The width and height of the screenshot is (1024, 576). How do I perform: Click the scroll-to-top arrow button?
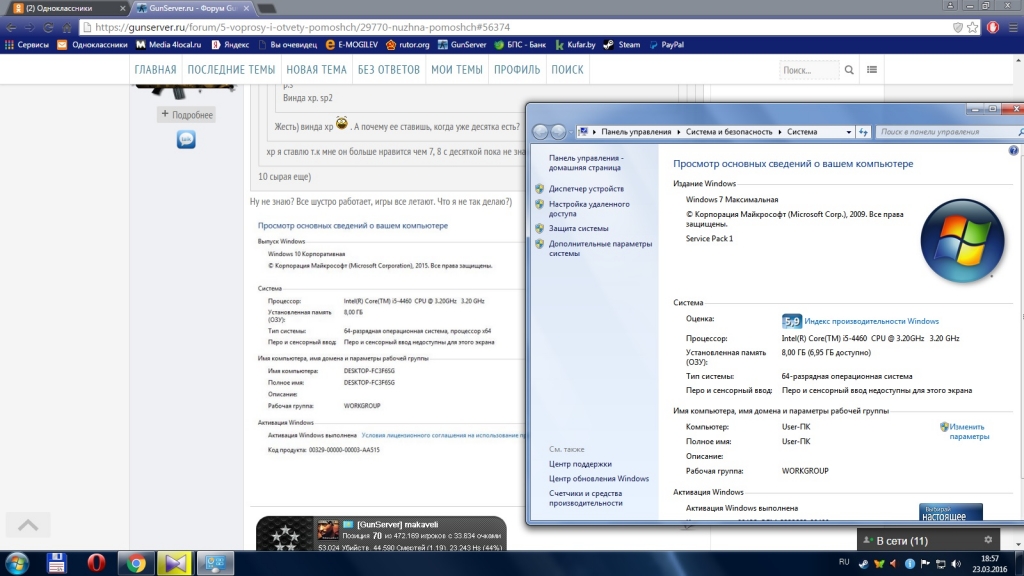pyautogui.click(x=28, y=525)
